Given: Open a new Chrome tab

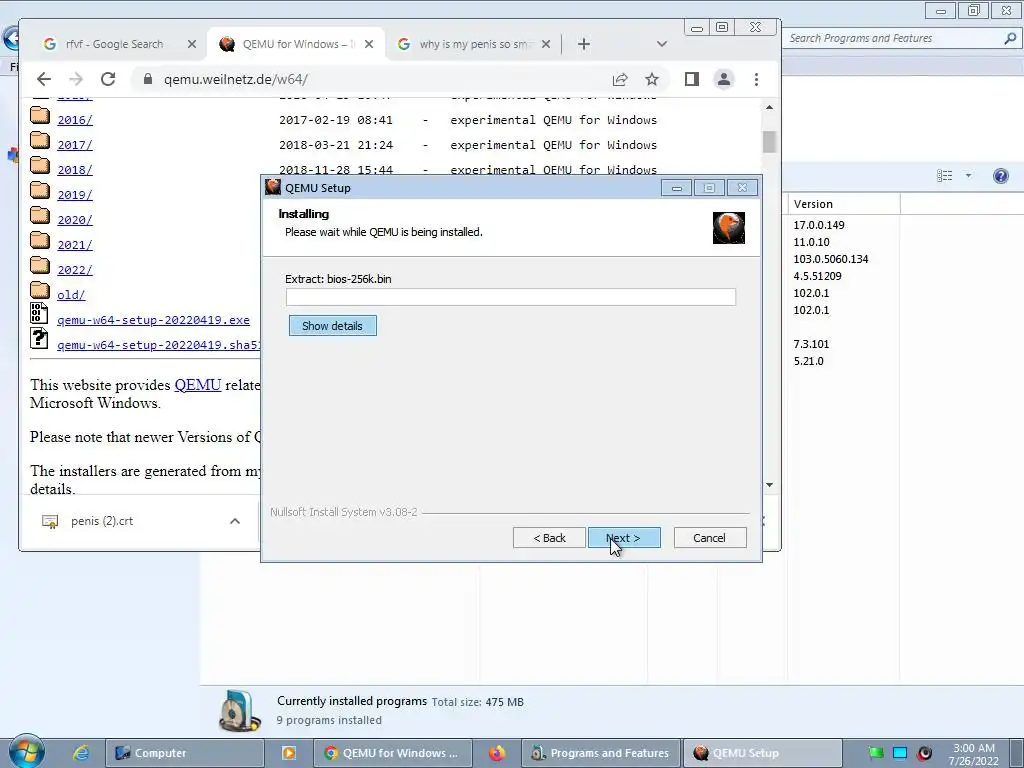Looking at the screenshot, I should click(x=584, y=44).
